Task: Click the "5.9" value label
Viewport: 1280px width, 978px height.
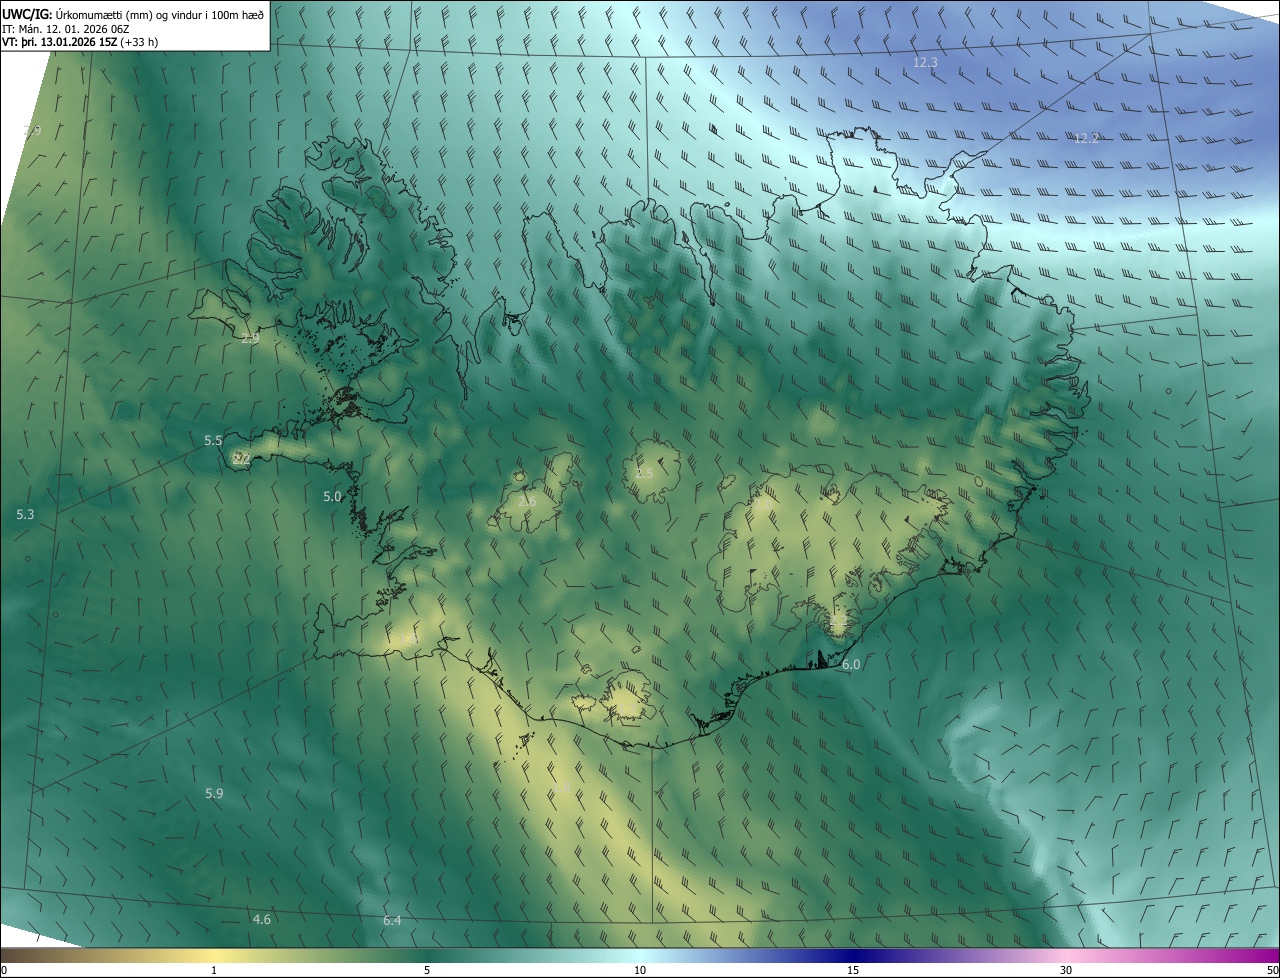Action: pyautogui.click(x=214, y=793)
